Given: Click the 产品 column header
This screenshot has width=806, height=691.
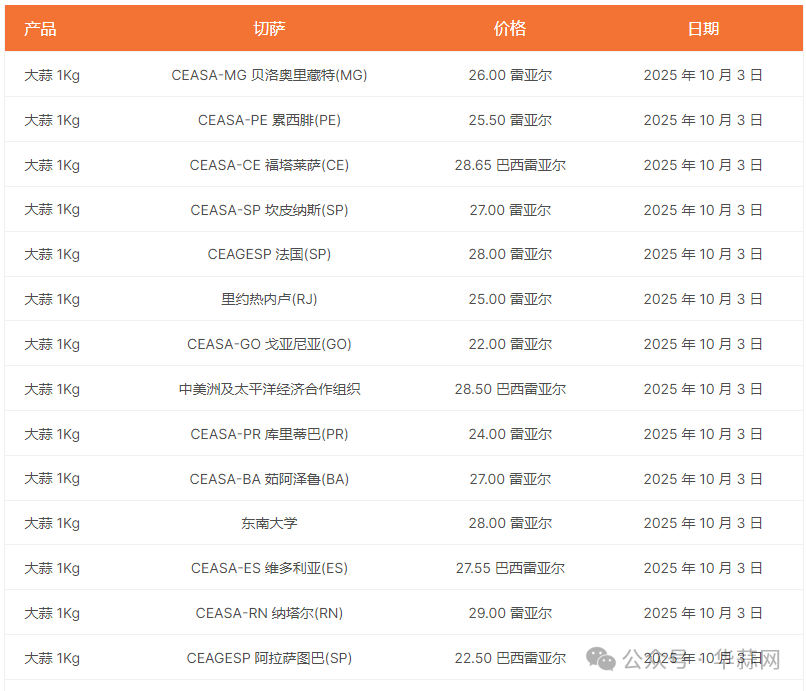Looking at the screenshot, I should tap(40, 29).
